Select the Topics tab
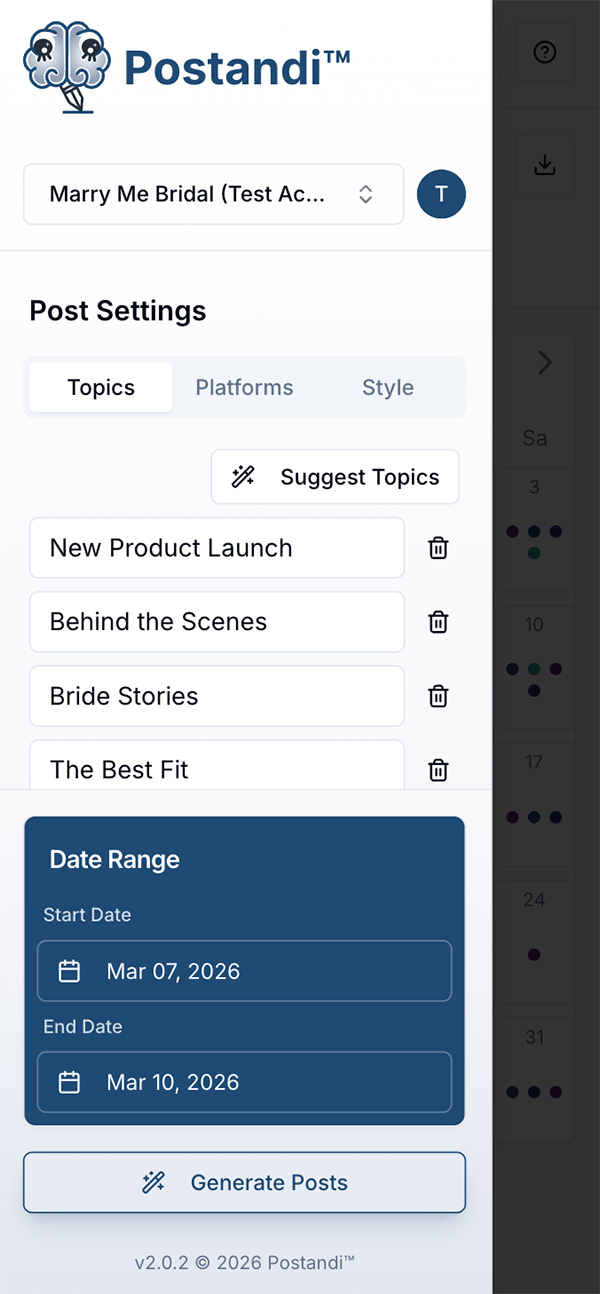The image size is (600, 1294). click(101, 388)
